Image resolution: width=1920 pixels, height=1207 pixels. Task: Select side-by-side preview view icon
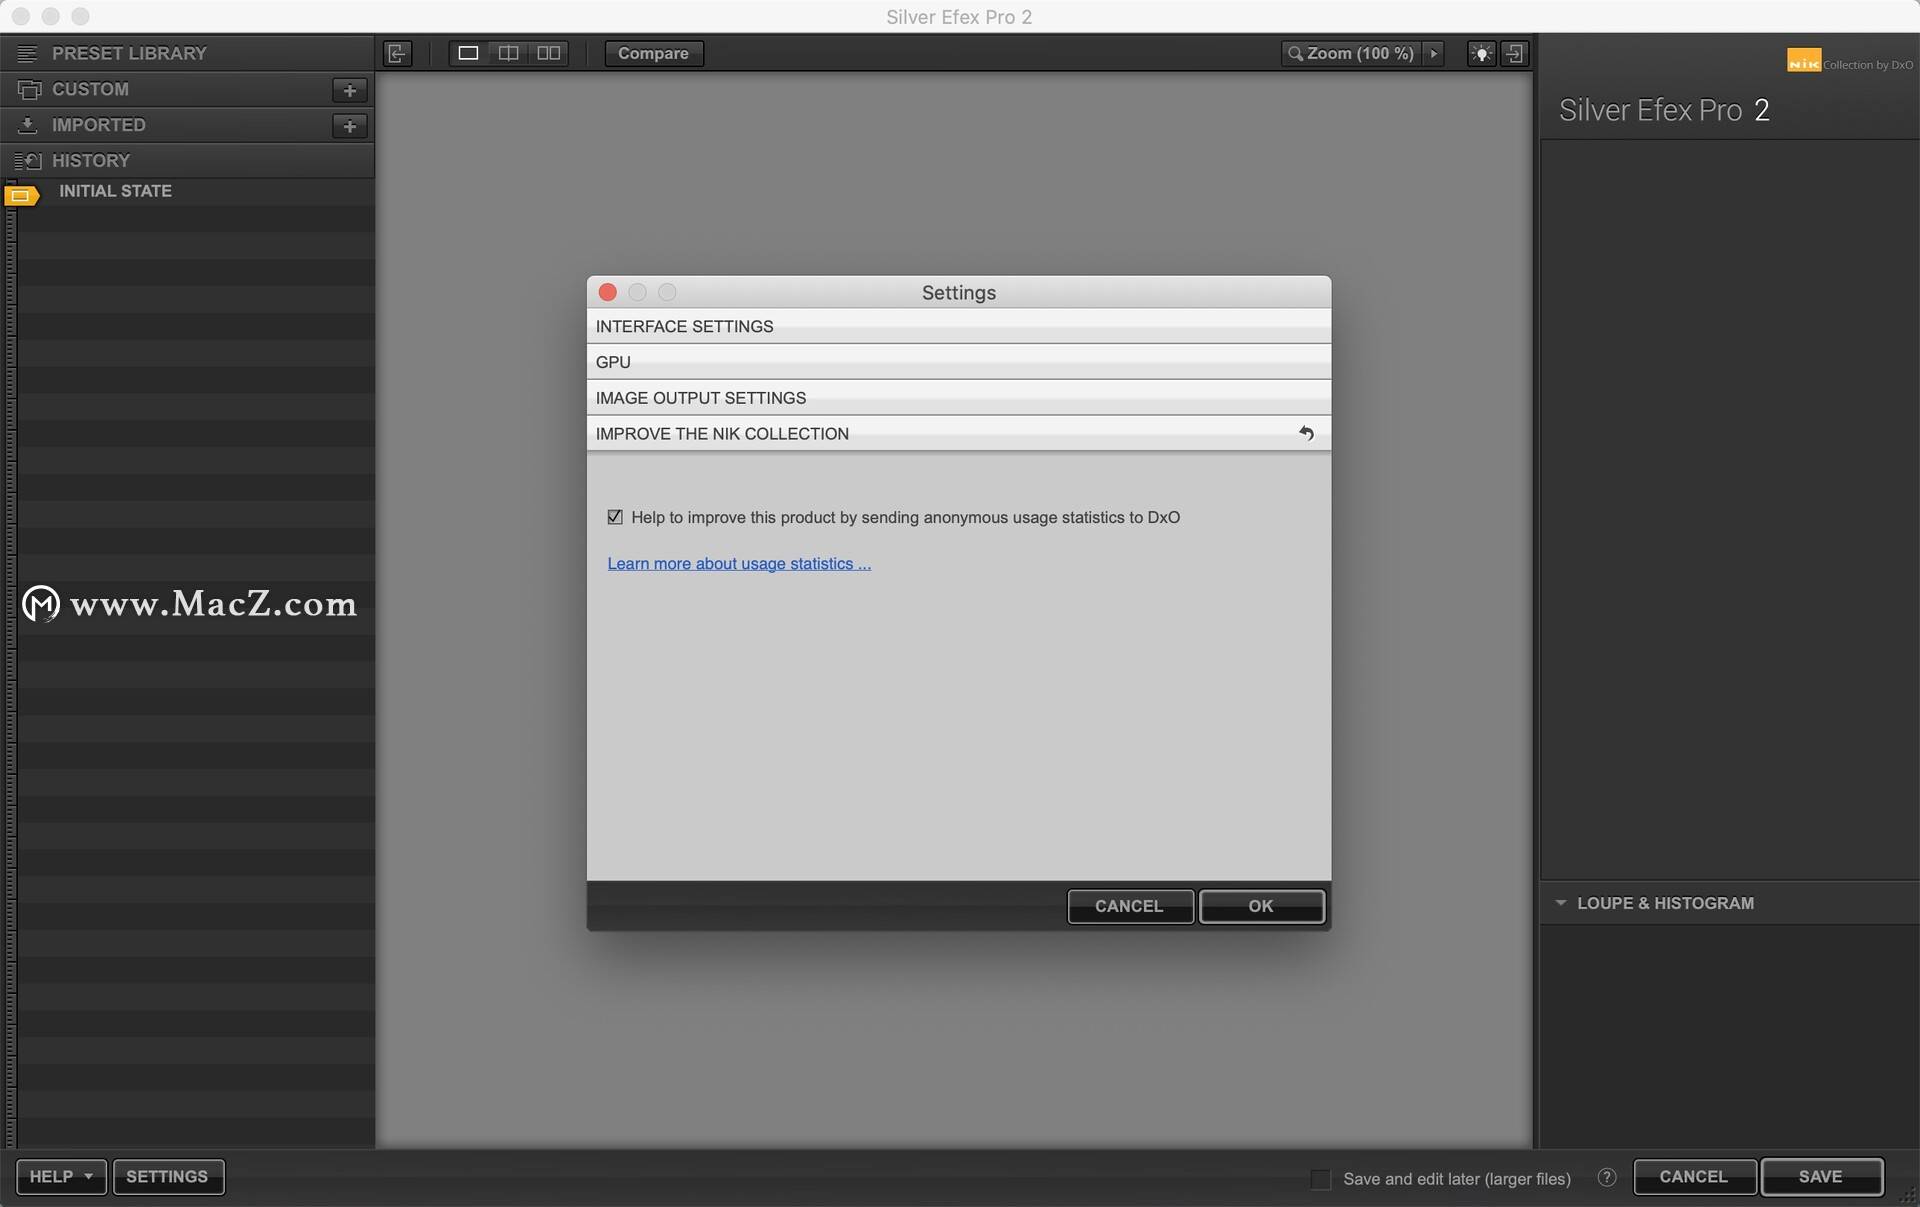[548, 53]
